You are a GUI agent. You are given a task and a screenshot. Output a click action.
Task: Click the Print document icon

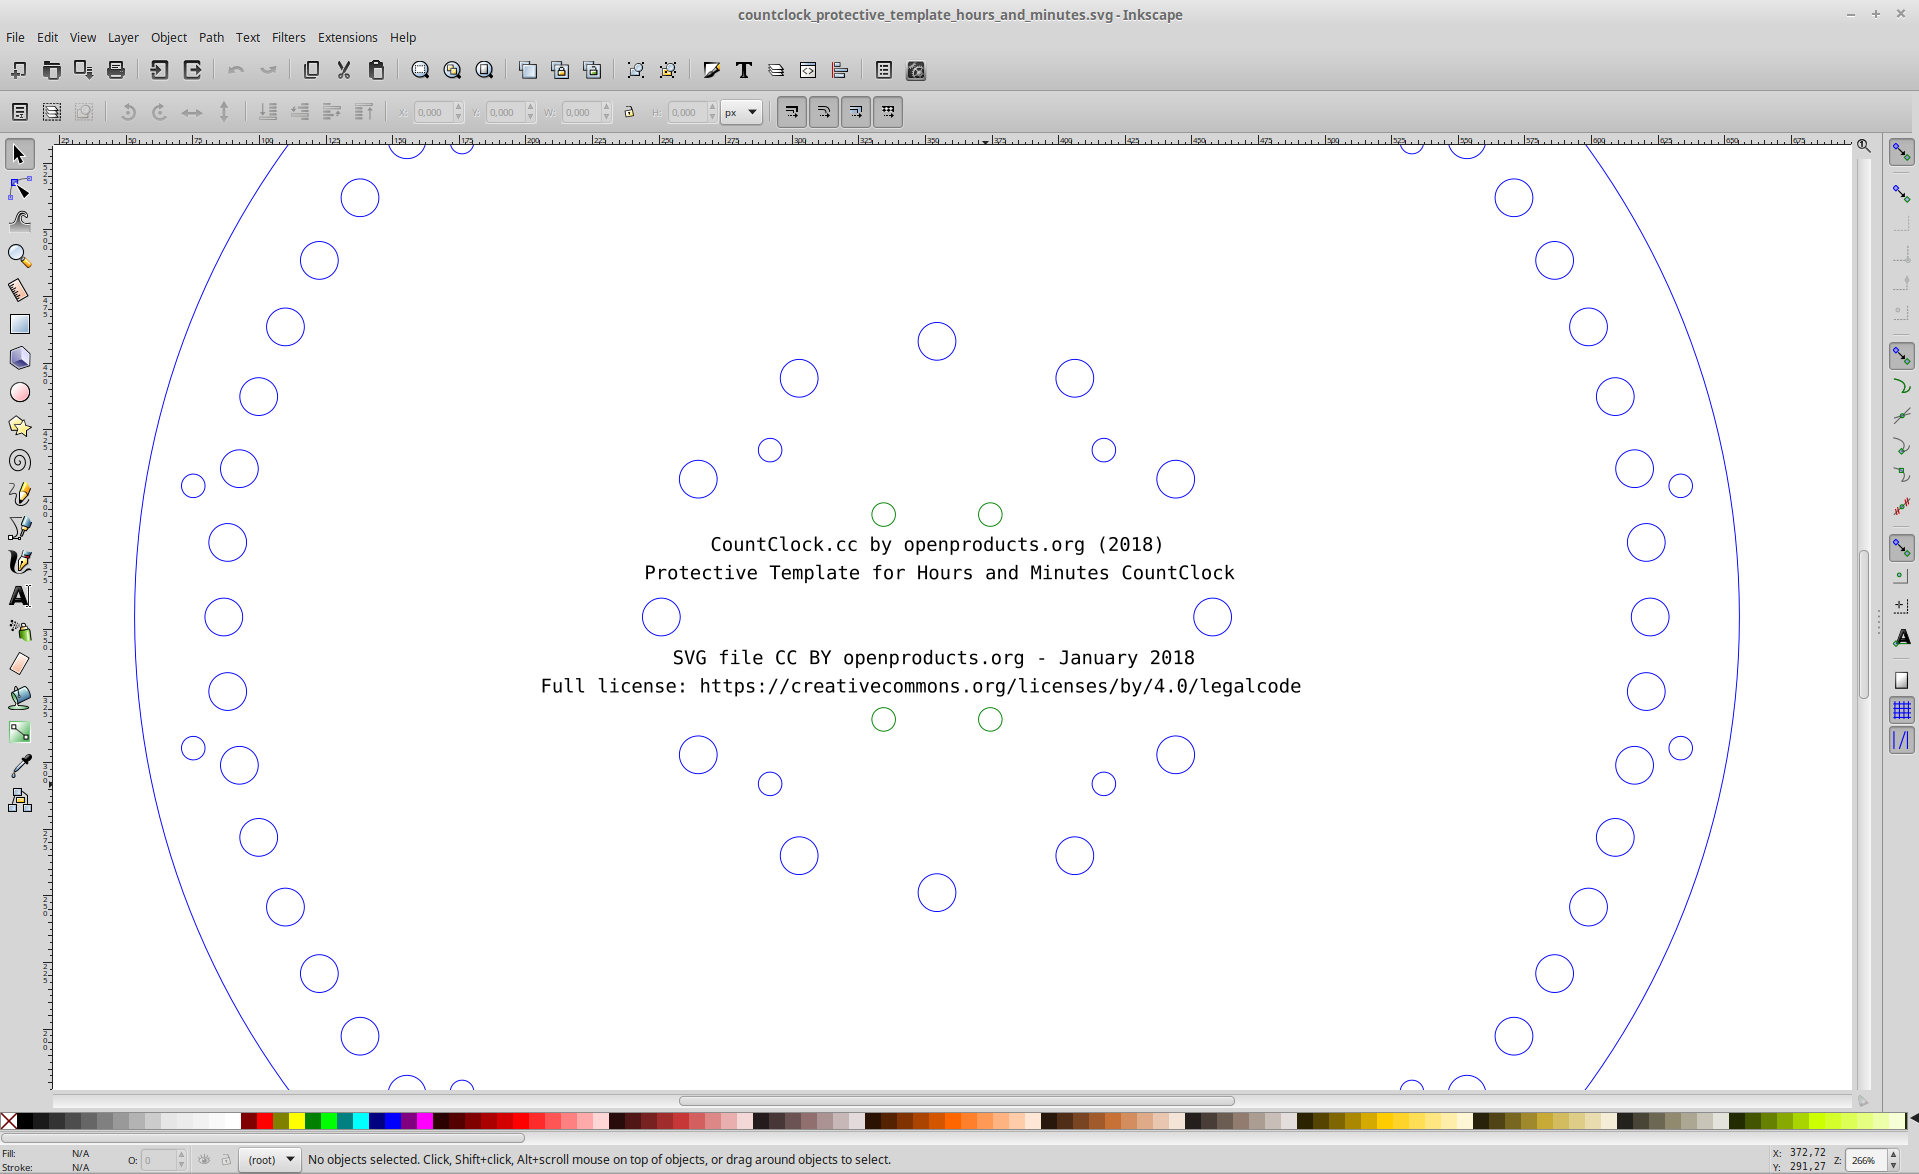116,70
